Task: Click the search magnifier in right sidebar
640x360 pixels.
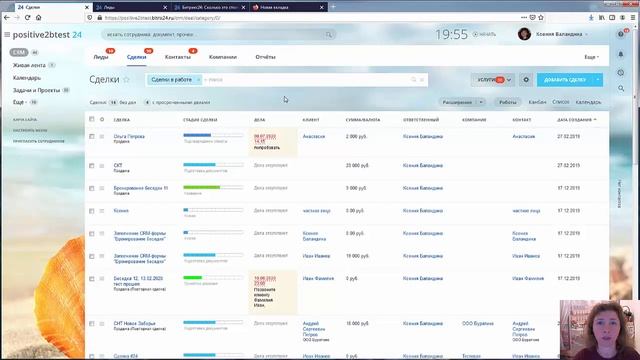Action: (x=621, y=88)
